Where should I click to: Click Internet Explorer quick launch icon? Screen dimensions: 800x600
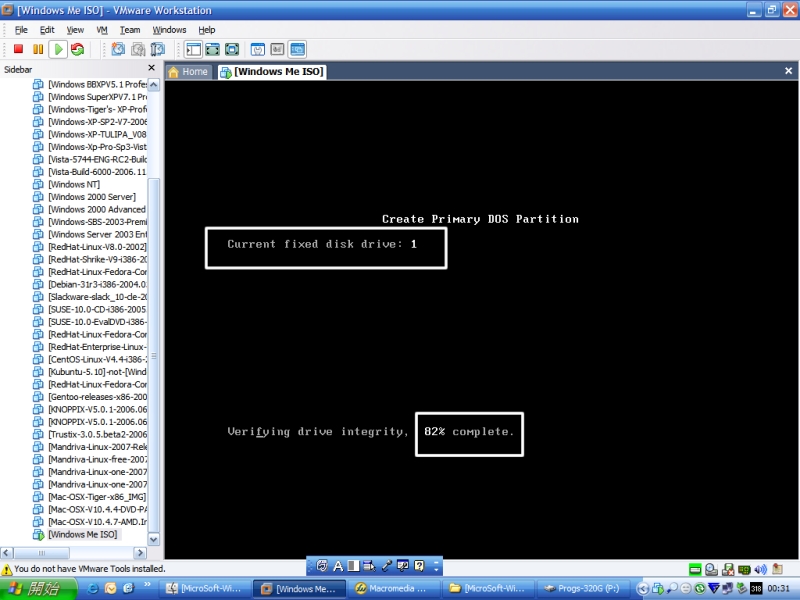click(93, 589)
